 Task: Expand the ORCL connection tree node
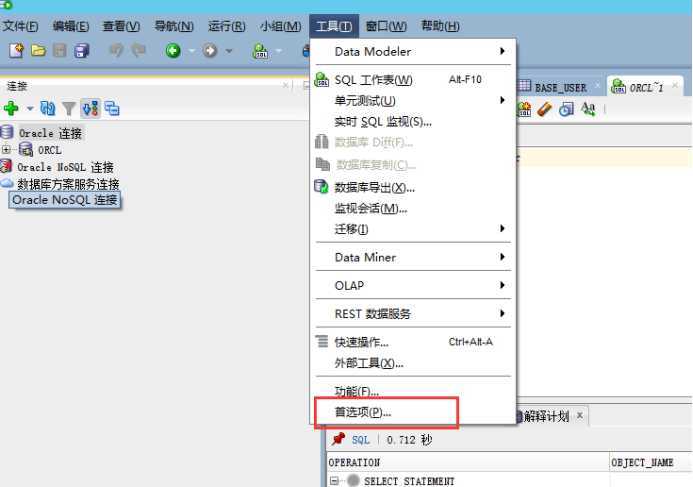pos(6,149)
